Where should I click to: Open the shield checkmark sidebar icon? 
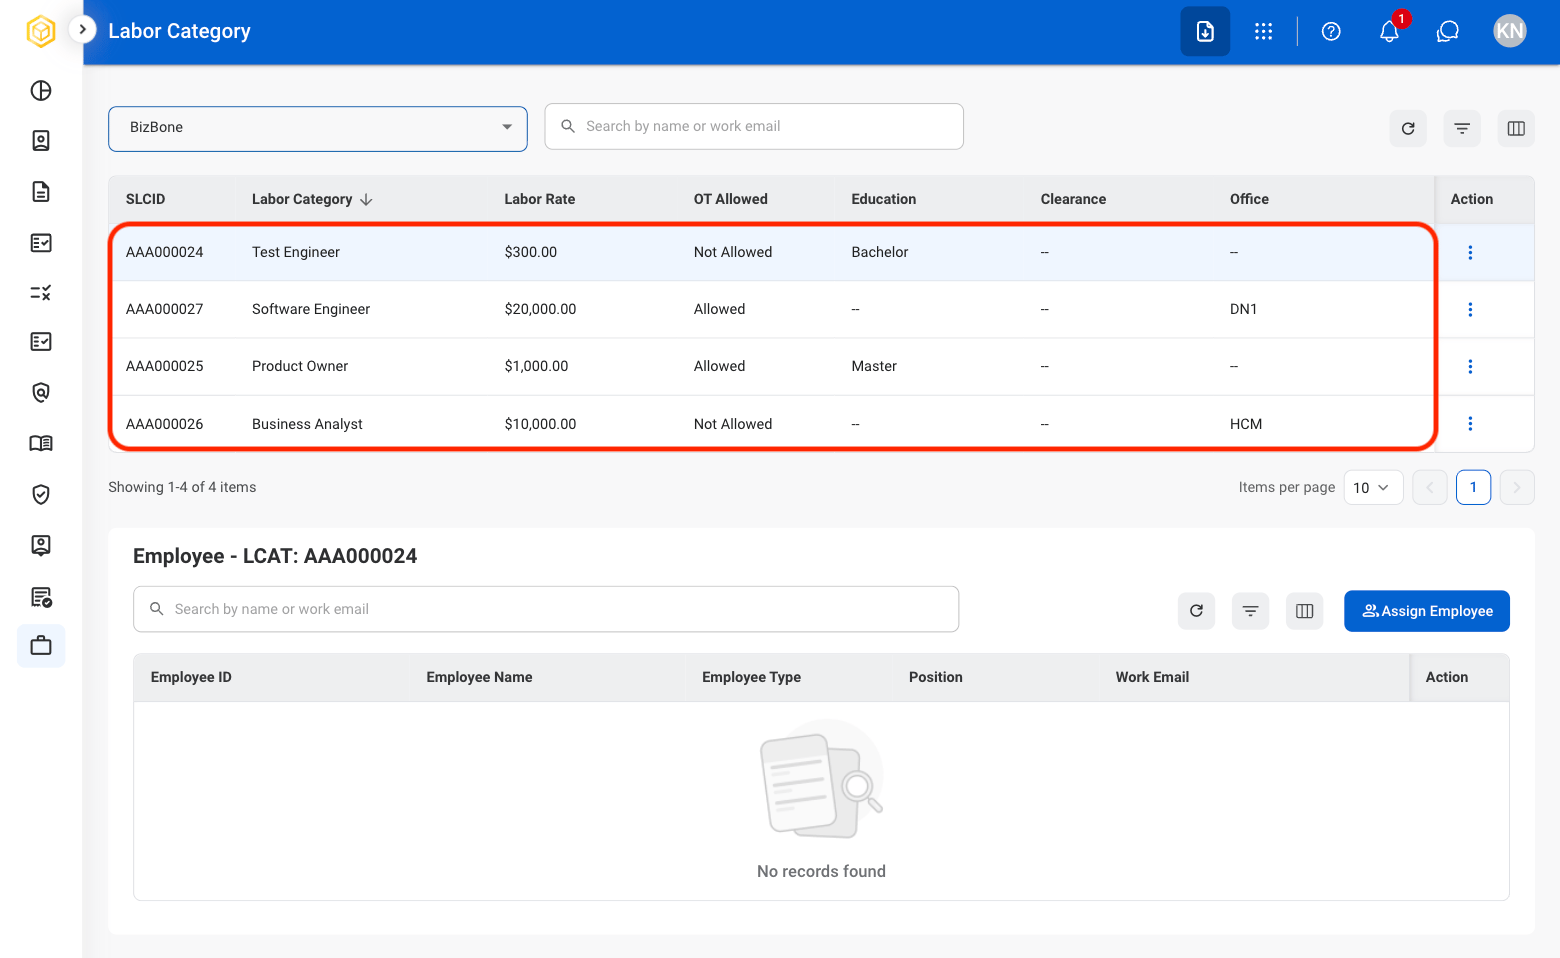41,494
